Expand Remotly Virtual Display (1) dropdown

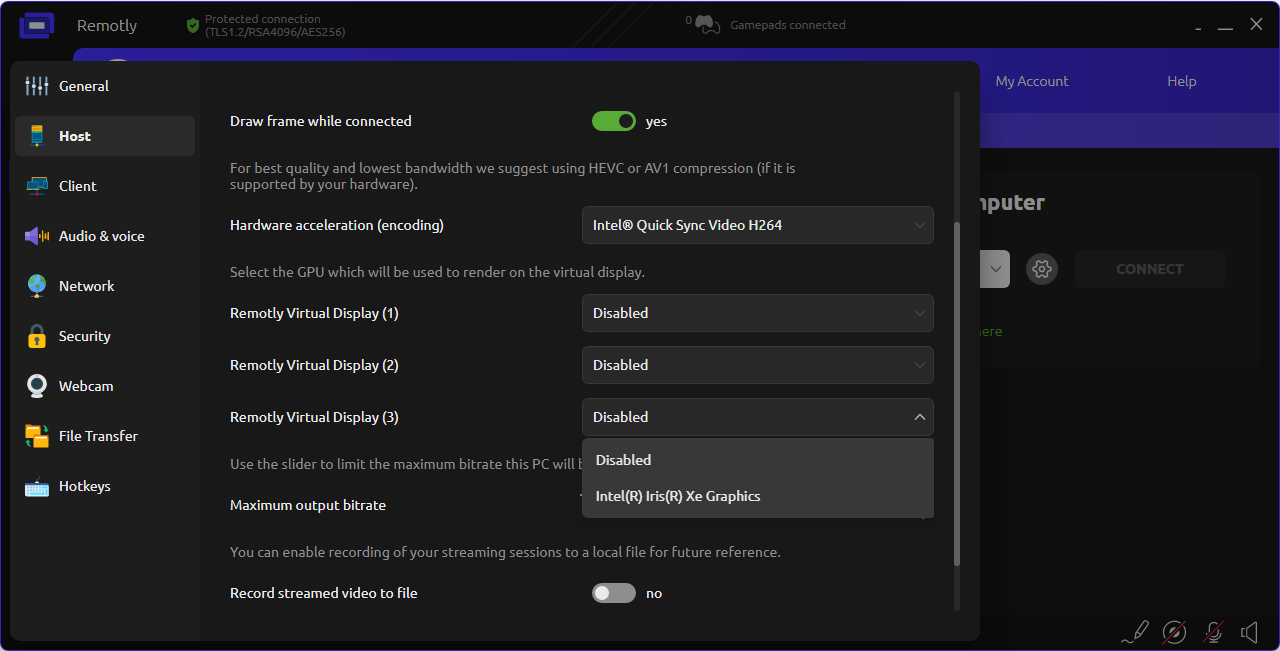(757, 313)
